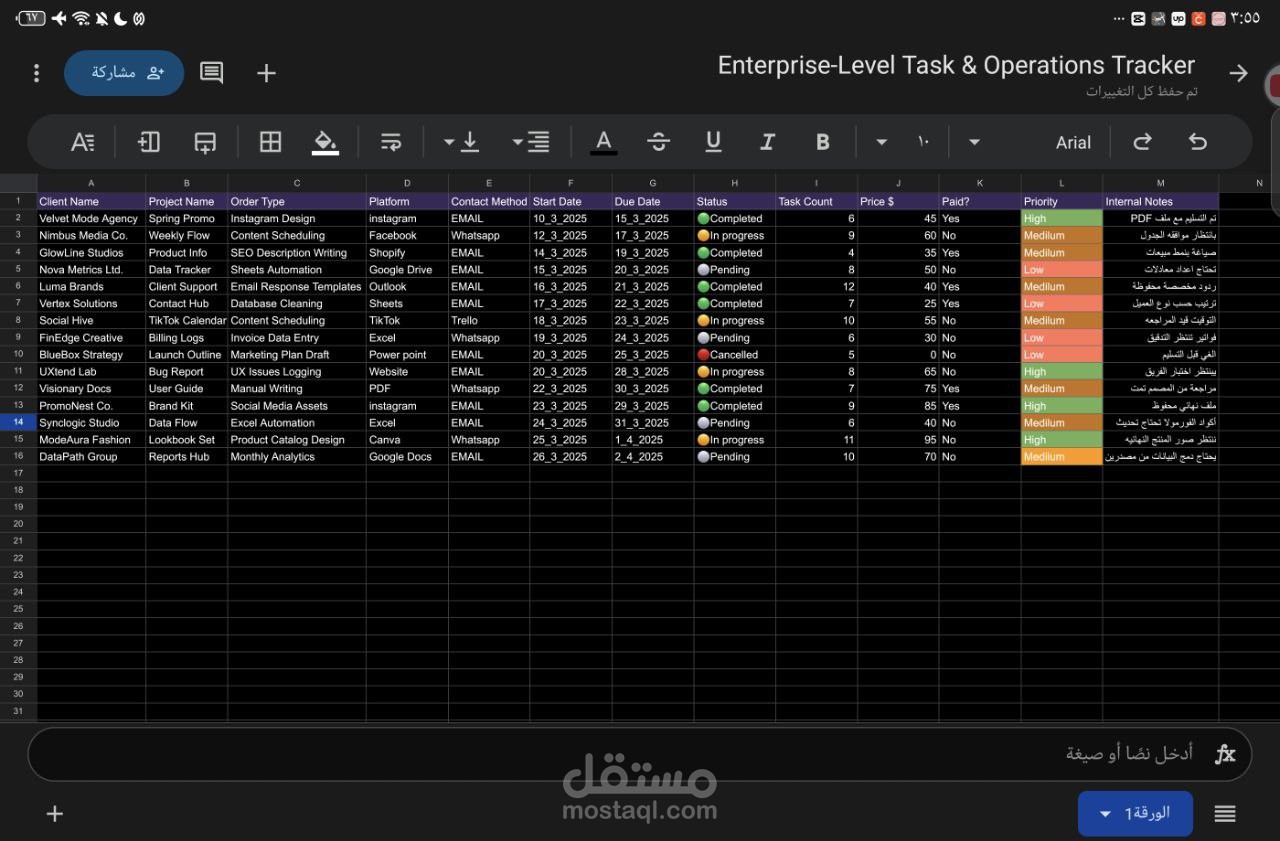Expand the horizontal alignment dropdown
The height and width of the screenshot is (841, 1280).
coord(531,142)
